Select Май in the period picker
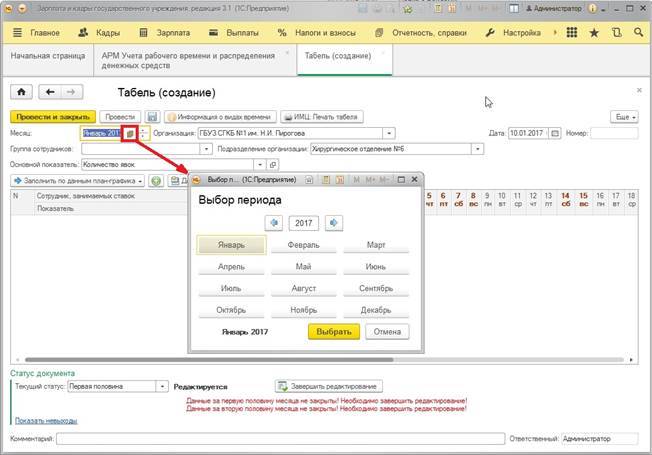 click(303, 267)
